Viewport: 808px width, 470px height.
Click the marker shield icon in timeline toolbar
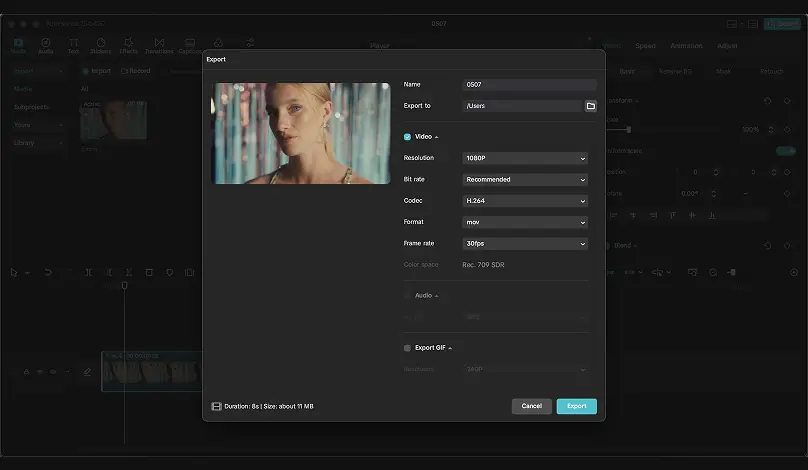(x=170, y=272)
